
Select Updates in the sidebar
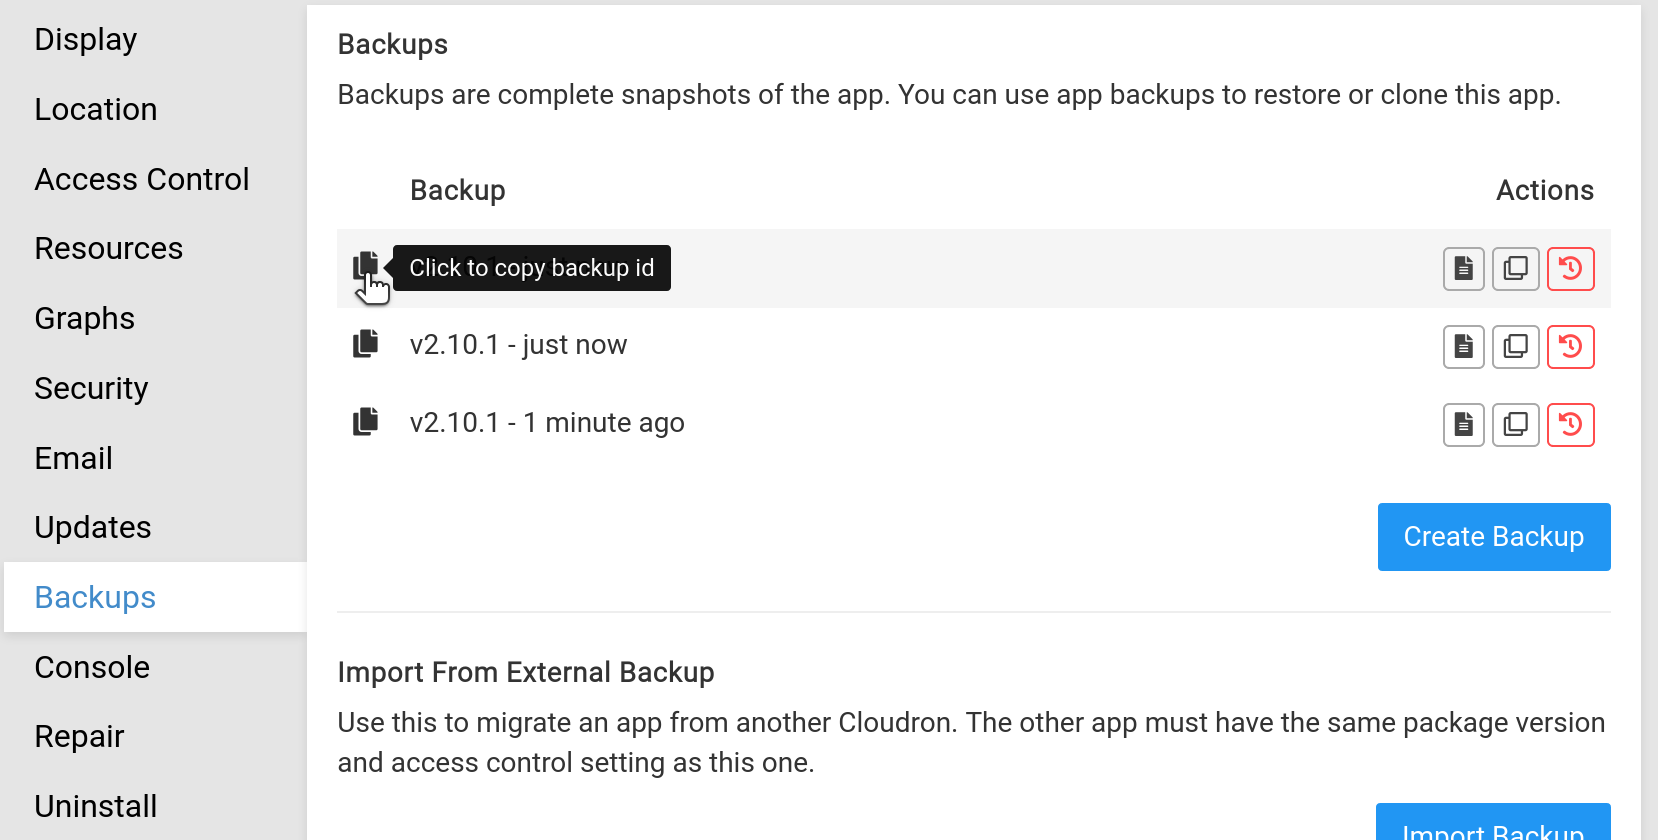93,527
